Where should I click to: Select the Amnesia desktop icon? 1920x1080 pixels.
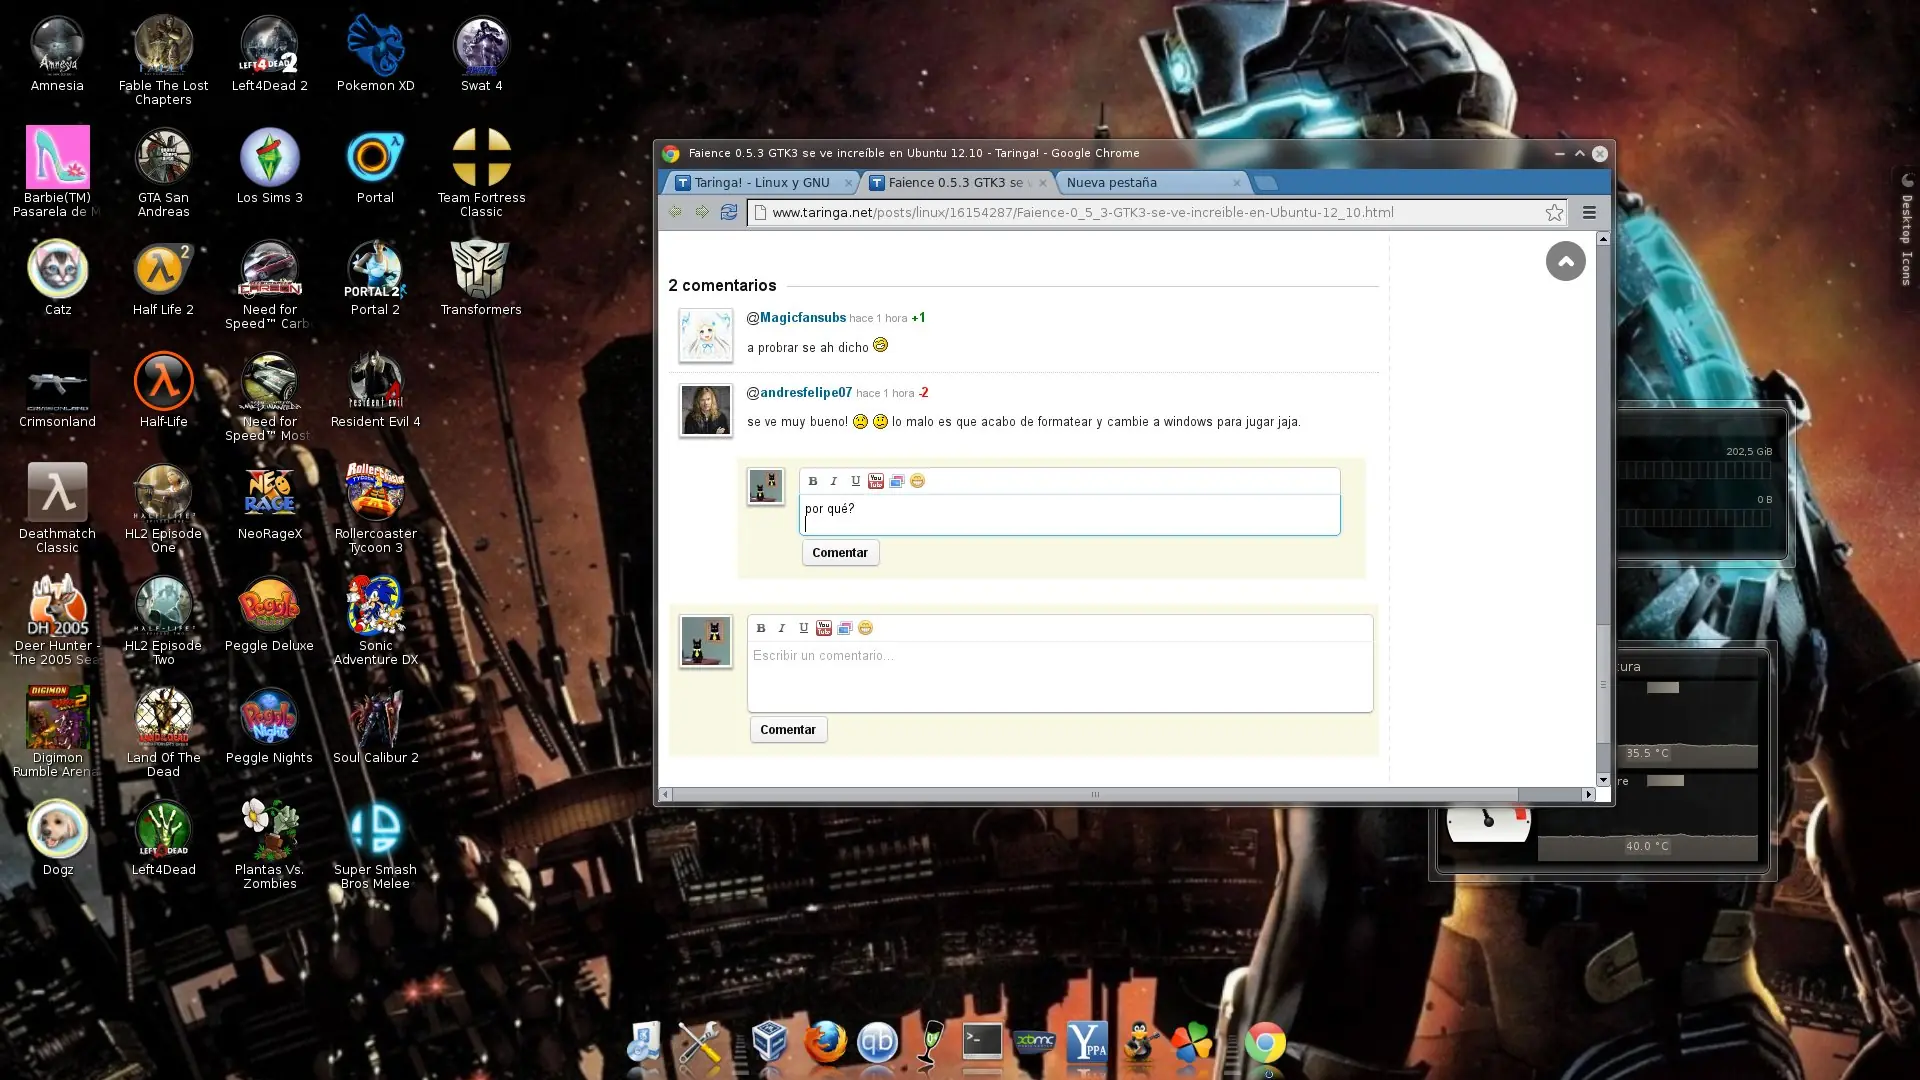(x=57, y=55)
